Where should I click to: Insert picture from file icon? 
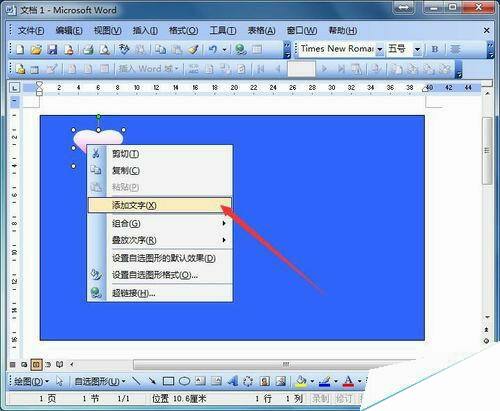click(281, 381)
